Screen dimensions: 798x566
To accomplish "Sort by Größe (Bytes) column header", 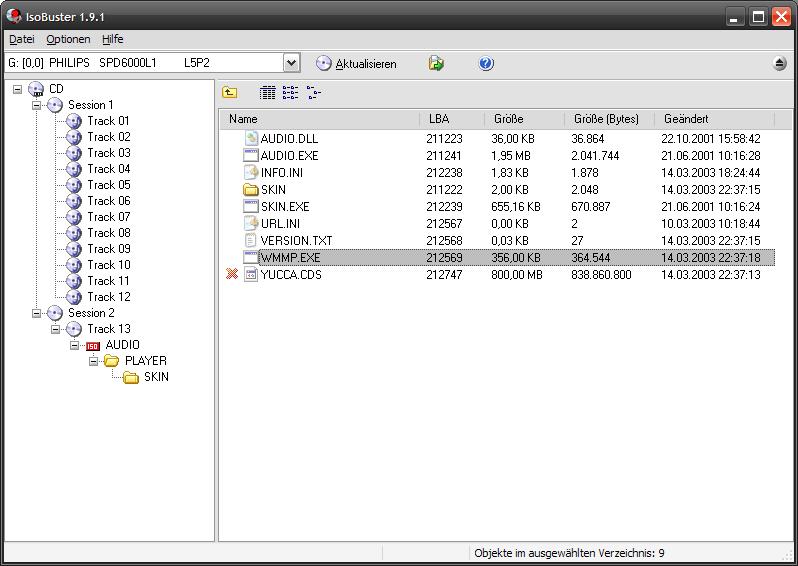I will pos(609,119).
